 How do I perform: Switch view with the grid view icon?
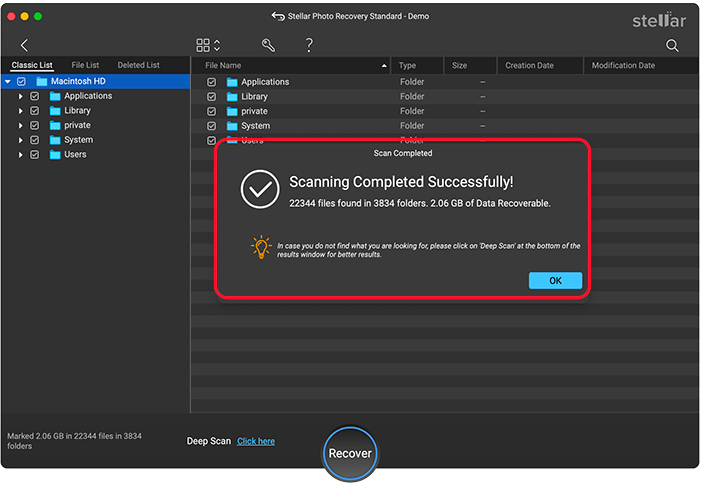click(x=203, y=45)
